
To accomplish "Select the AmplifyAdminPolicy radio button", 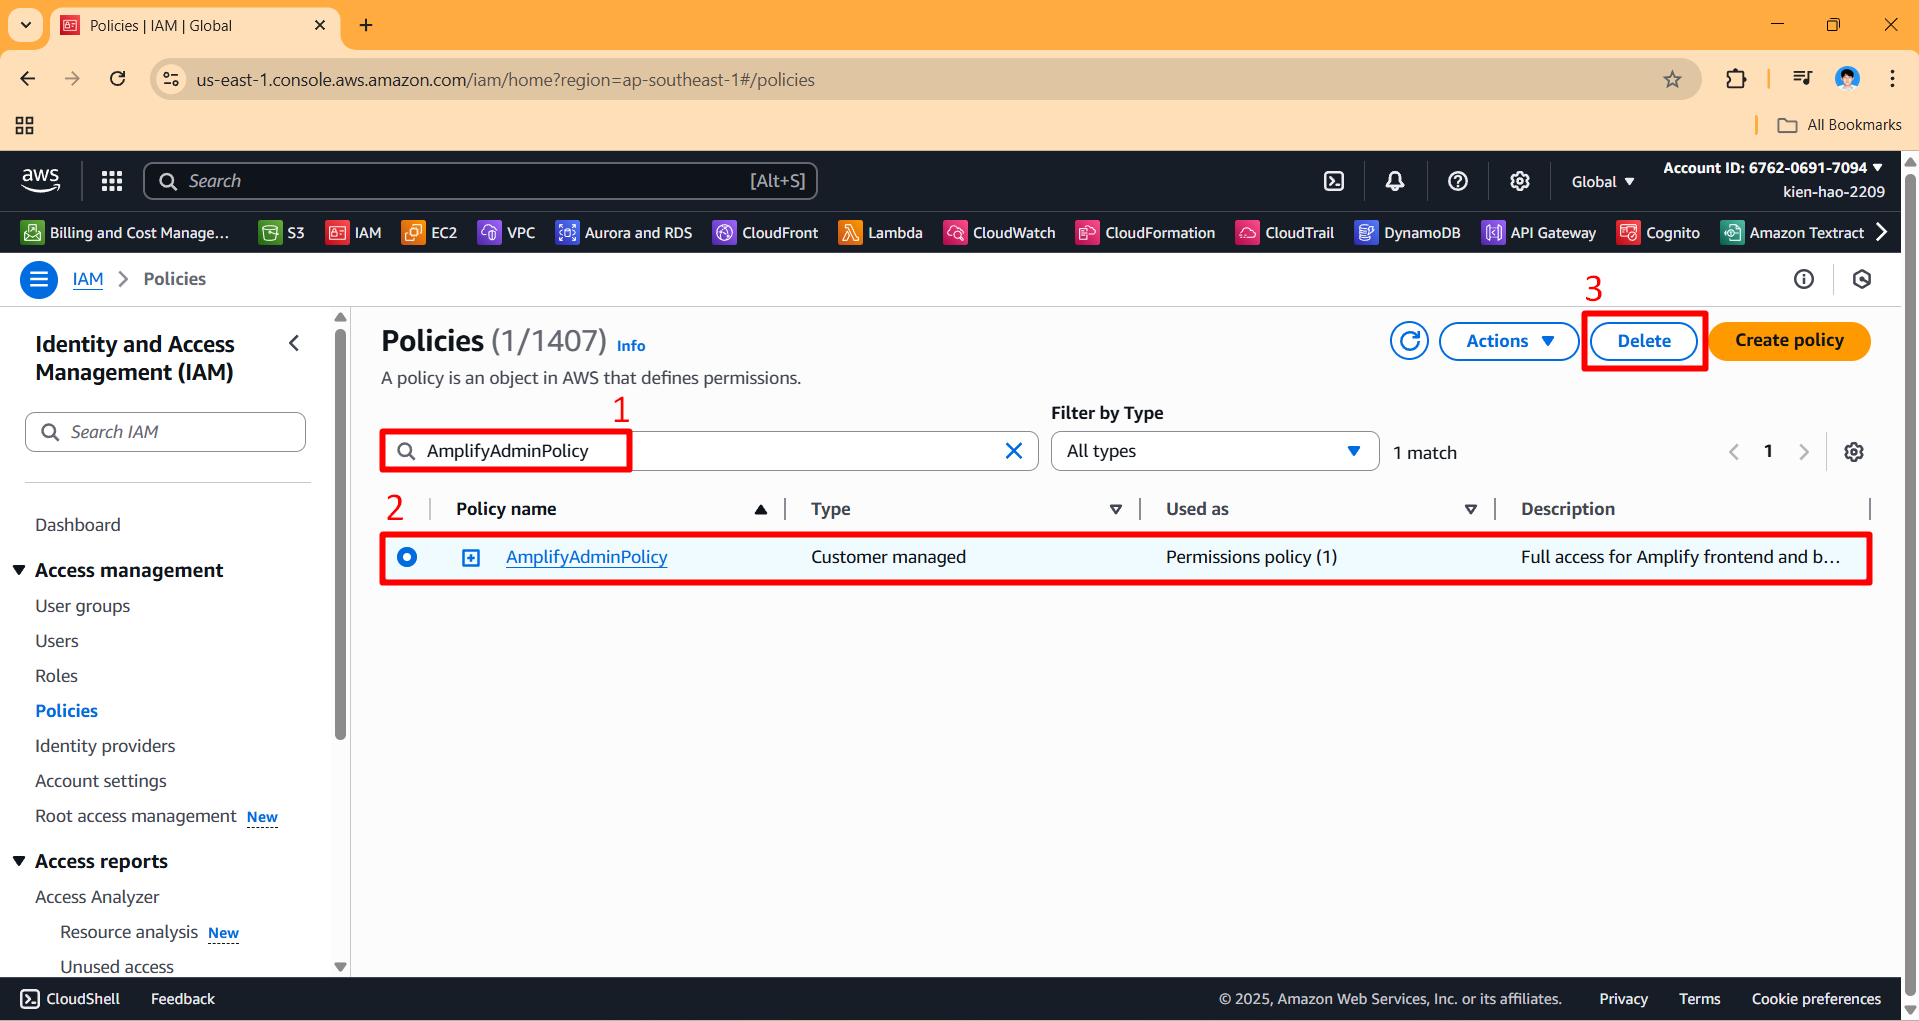I will click(407, 557).
